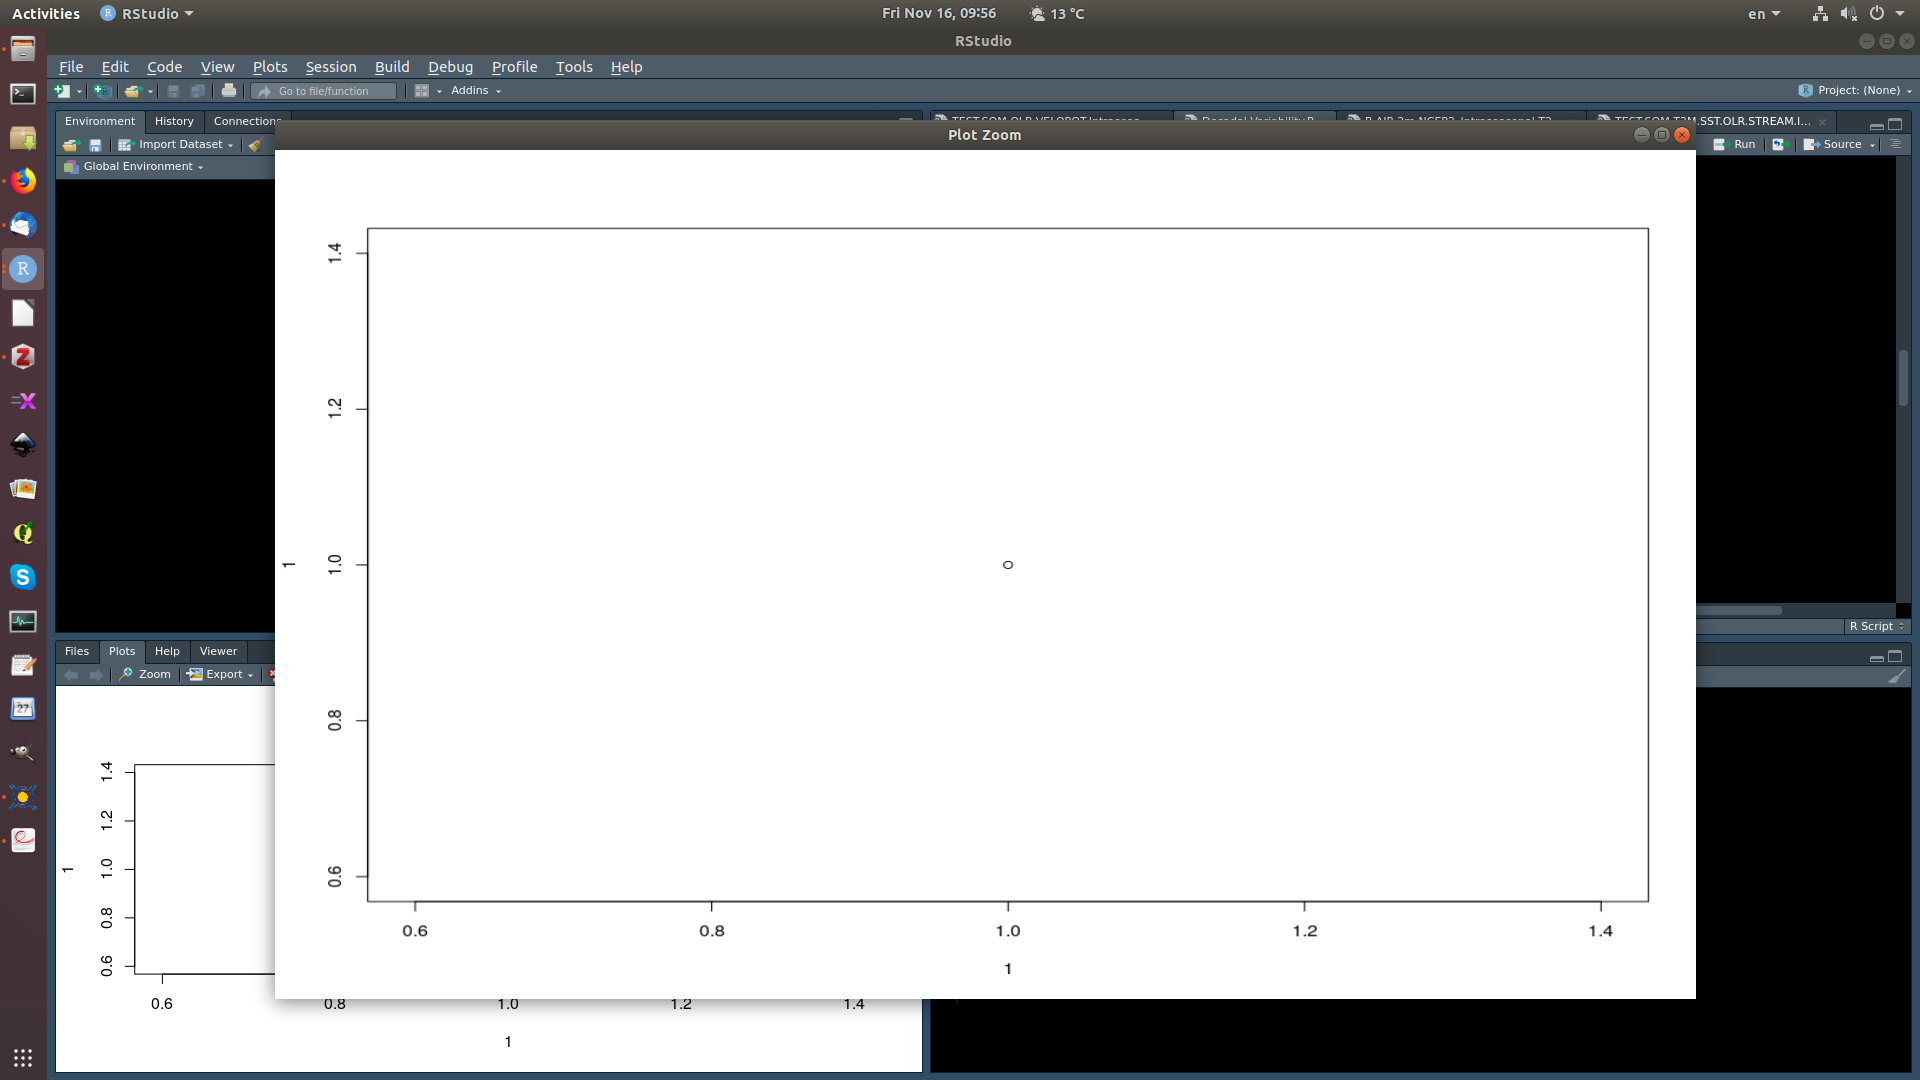Click the Go to file/function field
1920x1080 pixels.
(324, 90)
